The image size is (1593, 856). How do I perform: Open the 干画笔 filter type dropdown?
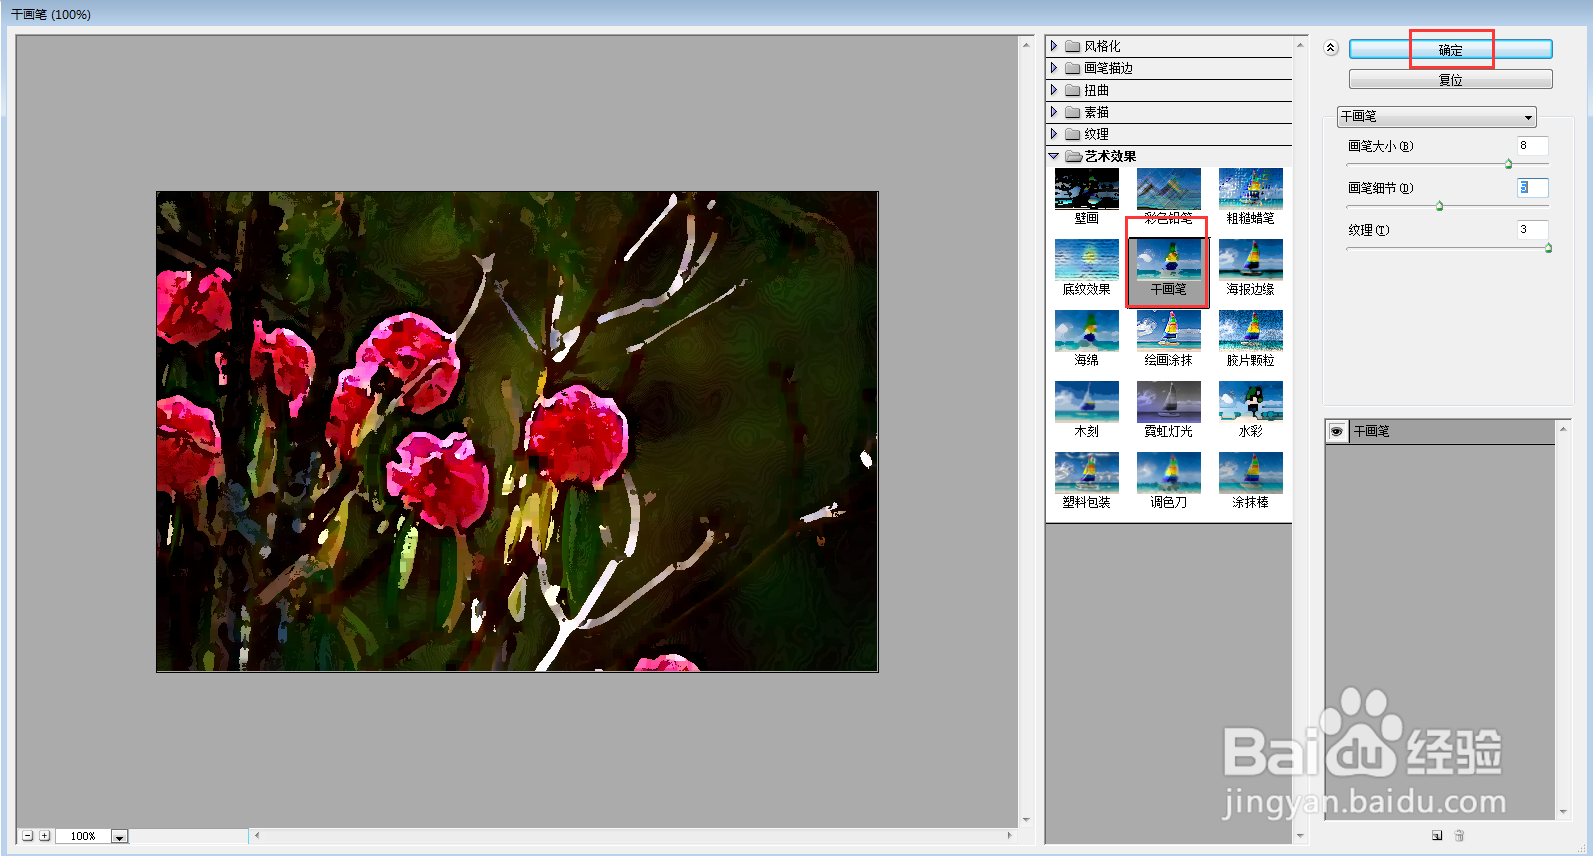pos(1436,117)
